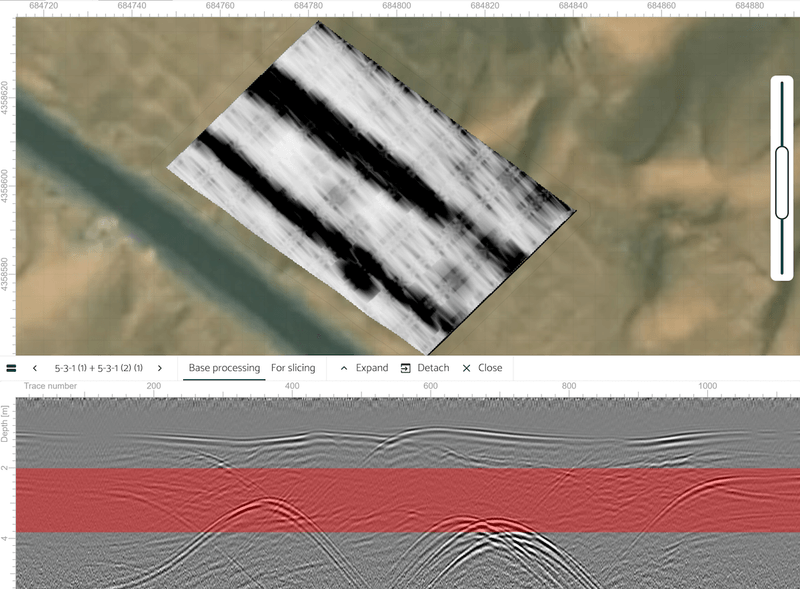The height and width of the screenshot is (589, 800).
Task: Click upper part of vertical slider track
Action: [781, 110]
